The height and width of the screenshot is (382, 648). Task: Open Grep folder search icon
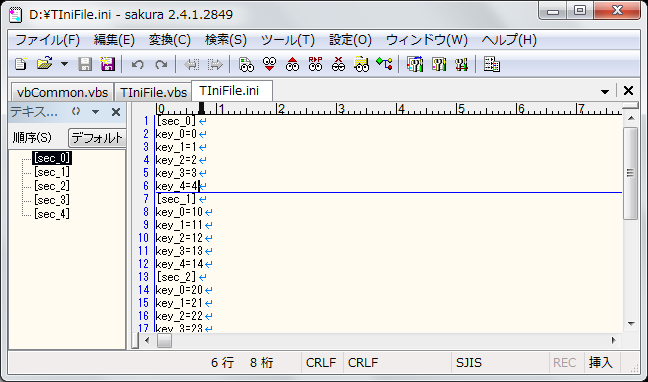361,64
